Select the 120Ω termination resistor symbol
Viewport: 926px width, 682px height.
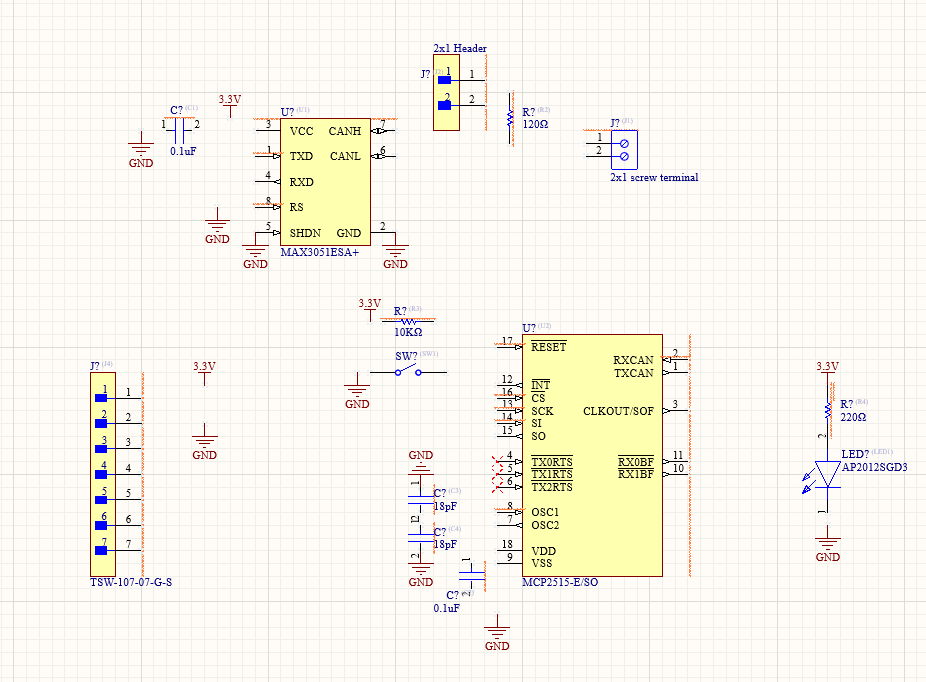tap(510, 118)
